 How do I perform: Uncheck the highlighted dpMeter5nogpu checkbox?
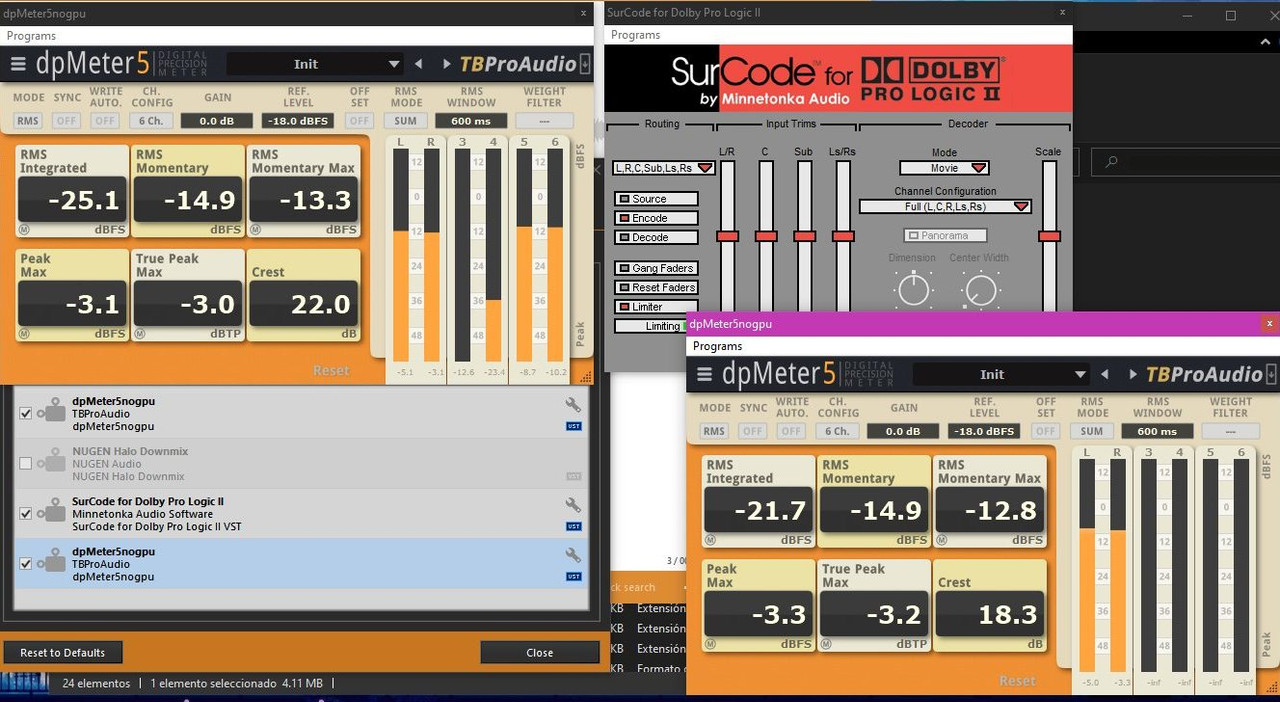(26, 563)
